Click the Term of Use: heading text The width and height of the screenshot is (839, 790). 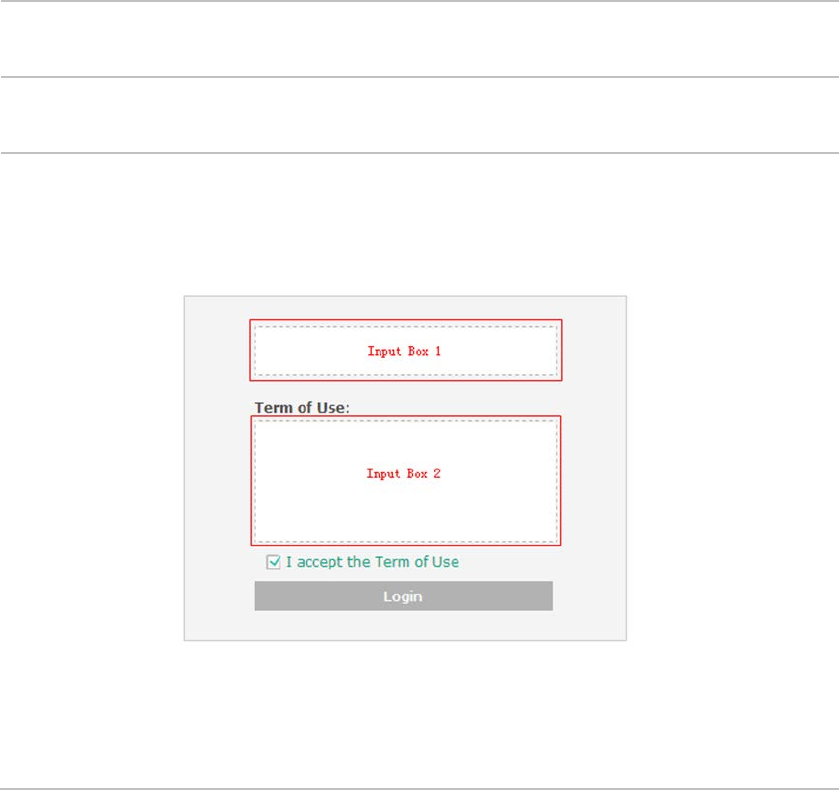pyautogui.click(x=302, y=408)
